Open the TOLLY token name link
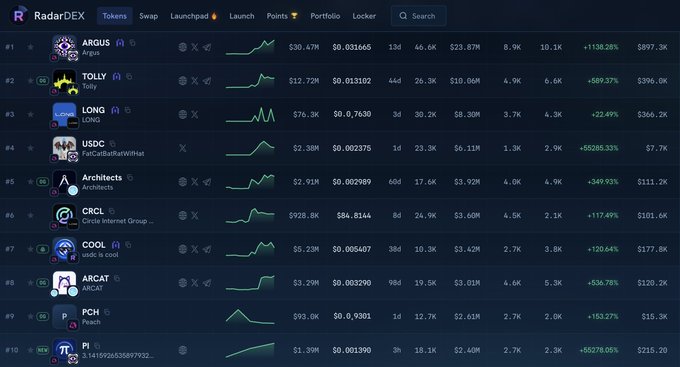 coord(94,76)
